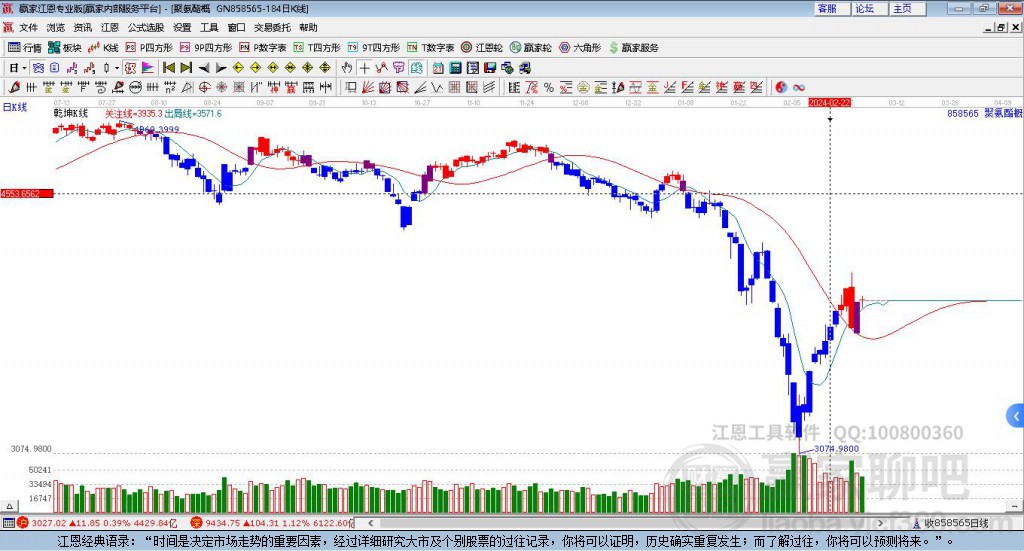Click the red price label 4553.6562
Image resolution: width=1024 pixels, height=551 pixels.
(x=27, y=194)
